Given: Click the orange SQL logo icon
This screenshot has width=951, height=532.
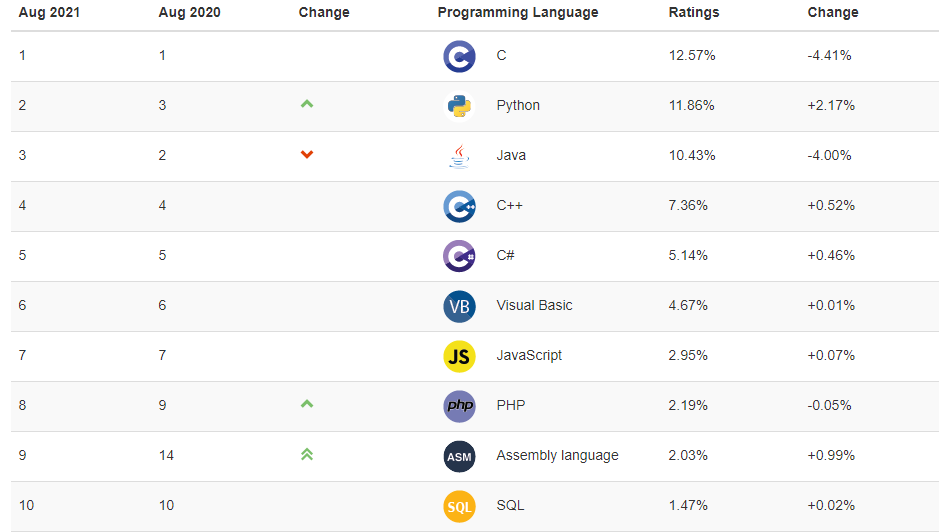Looking at the screenshot, I should pos(459,506).
